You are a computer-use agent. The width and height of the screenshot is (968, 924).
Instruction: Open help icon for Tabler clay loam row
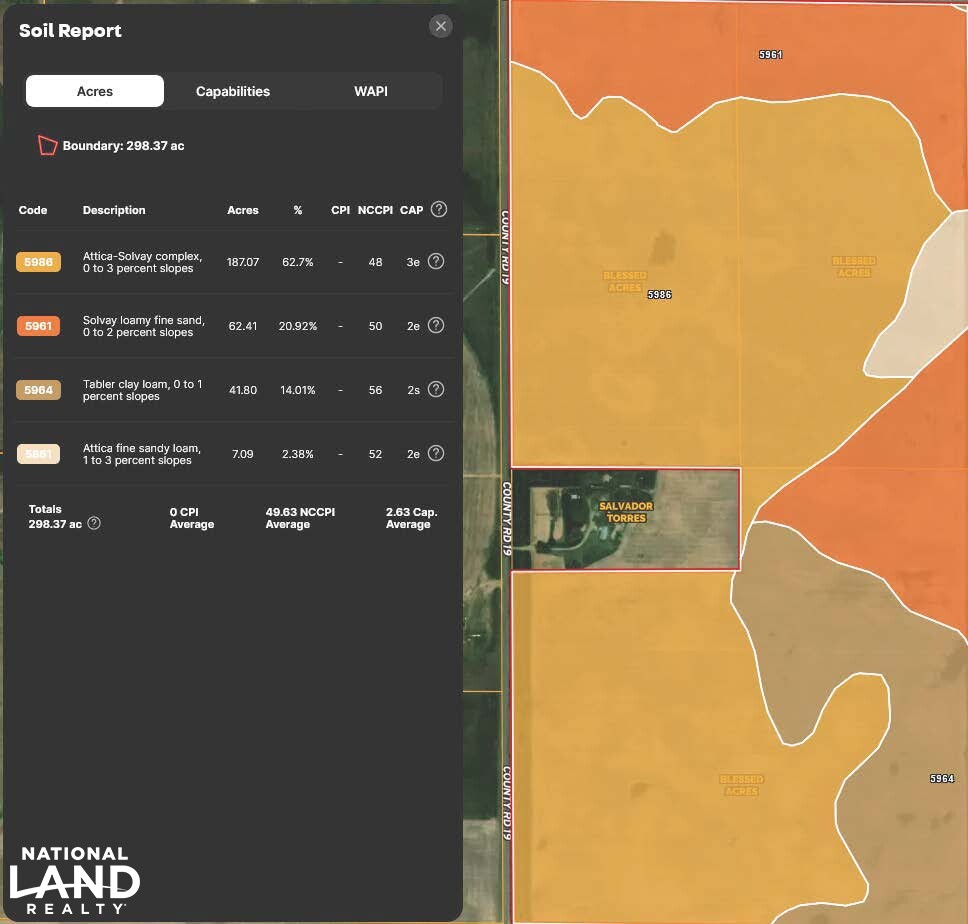point(436,389)
